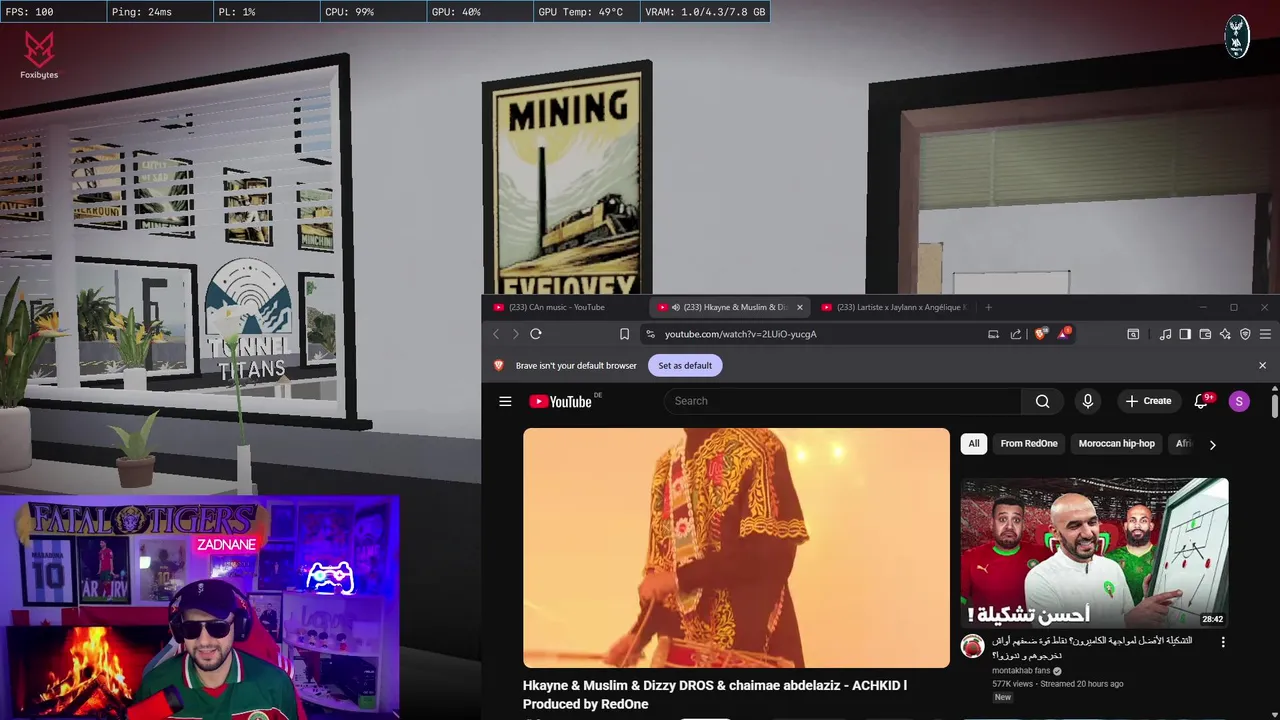This screenshot has height=720, width=1280.
Task: Reload the YouTube page in Brave
Action: tap(536, 334)
